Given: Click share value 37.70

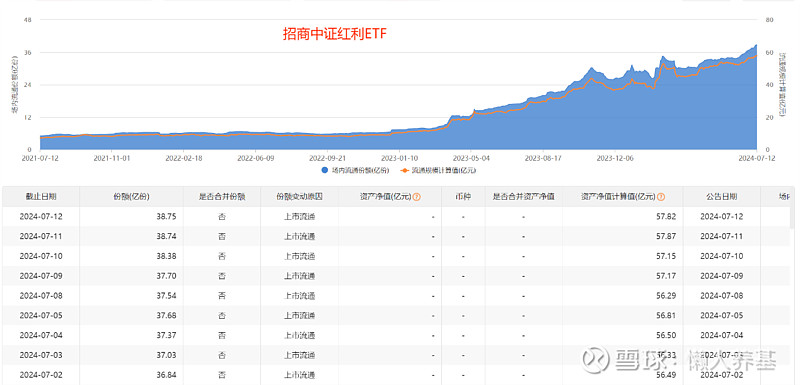Looking at the screenshot, I should click(167, 276).
